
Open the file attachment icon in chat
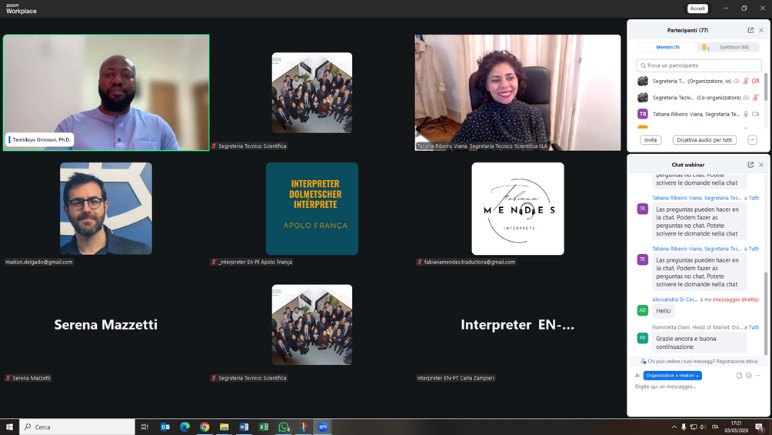pos(739,376)
